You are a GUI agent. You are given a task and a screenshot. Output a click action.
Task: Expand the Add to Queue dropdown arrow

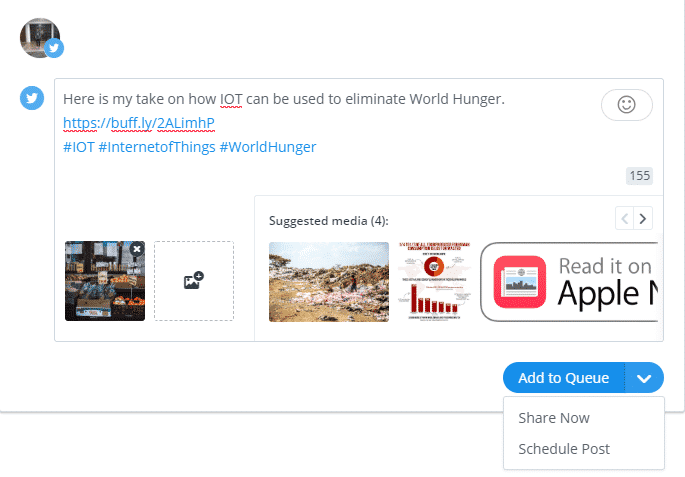click(x=645, y=378)
